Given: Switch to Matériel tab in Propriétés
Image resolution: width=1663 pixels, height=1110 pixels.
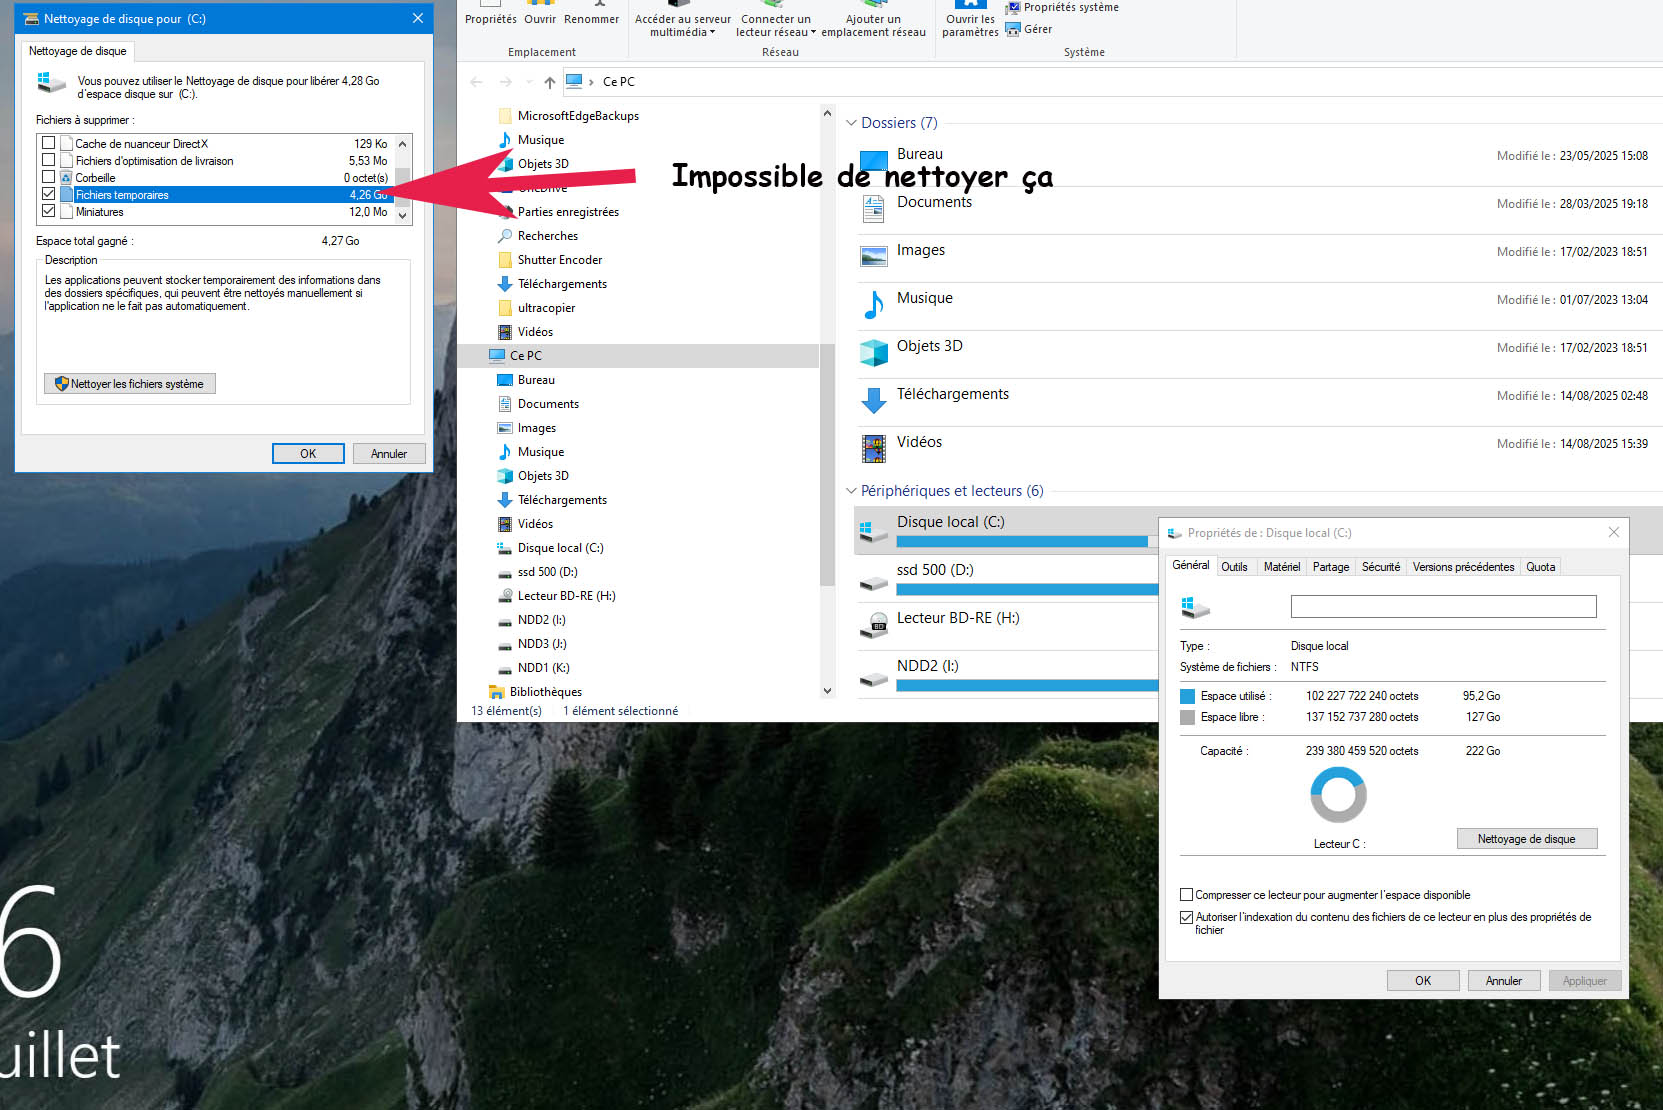Looking at the screenshot, I should coord(1281,567).
